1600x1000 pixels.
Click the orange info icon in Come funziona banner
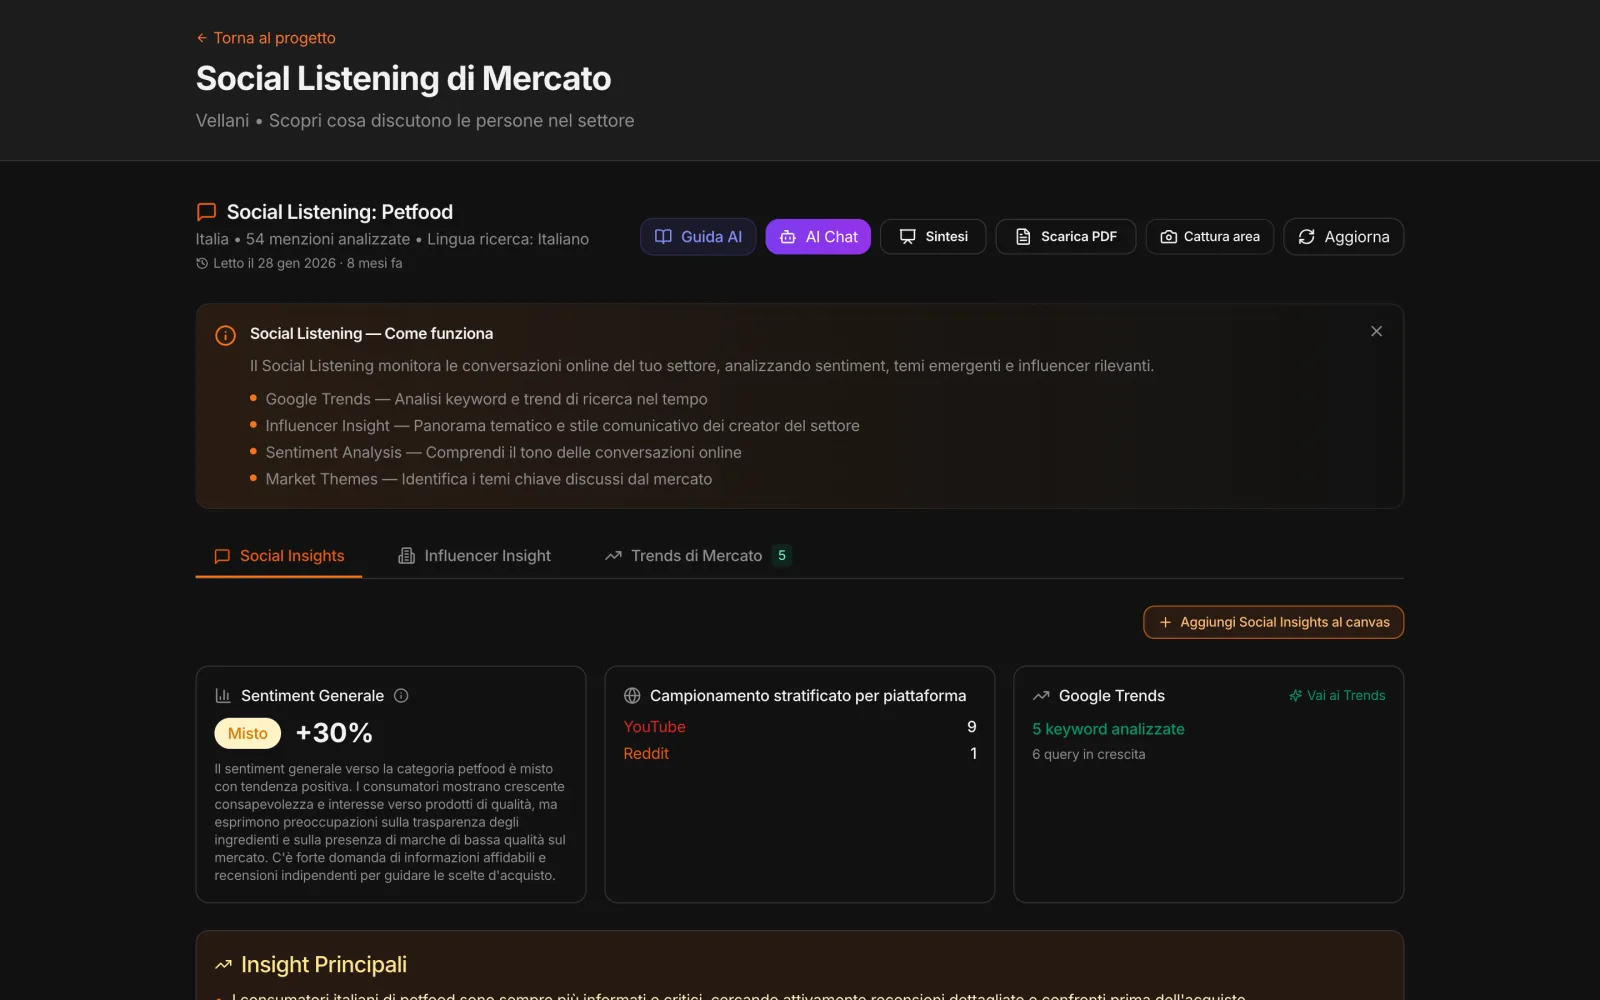click(226, 335)
